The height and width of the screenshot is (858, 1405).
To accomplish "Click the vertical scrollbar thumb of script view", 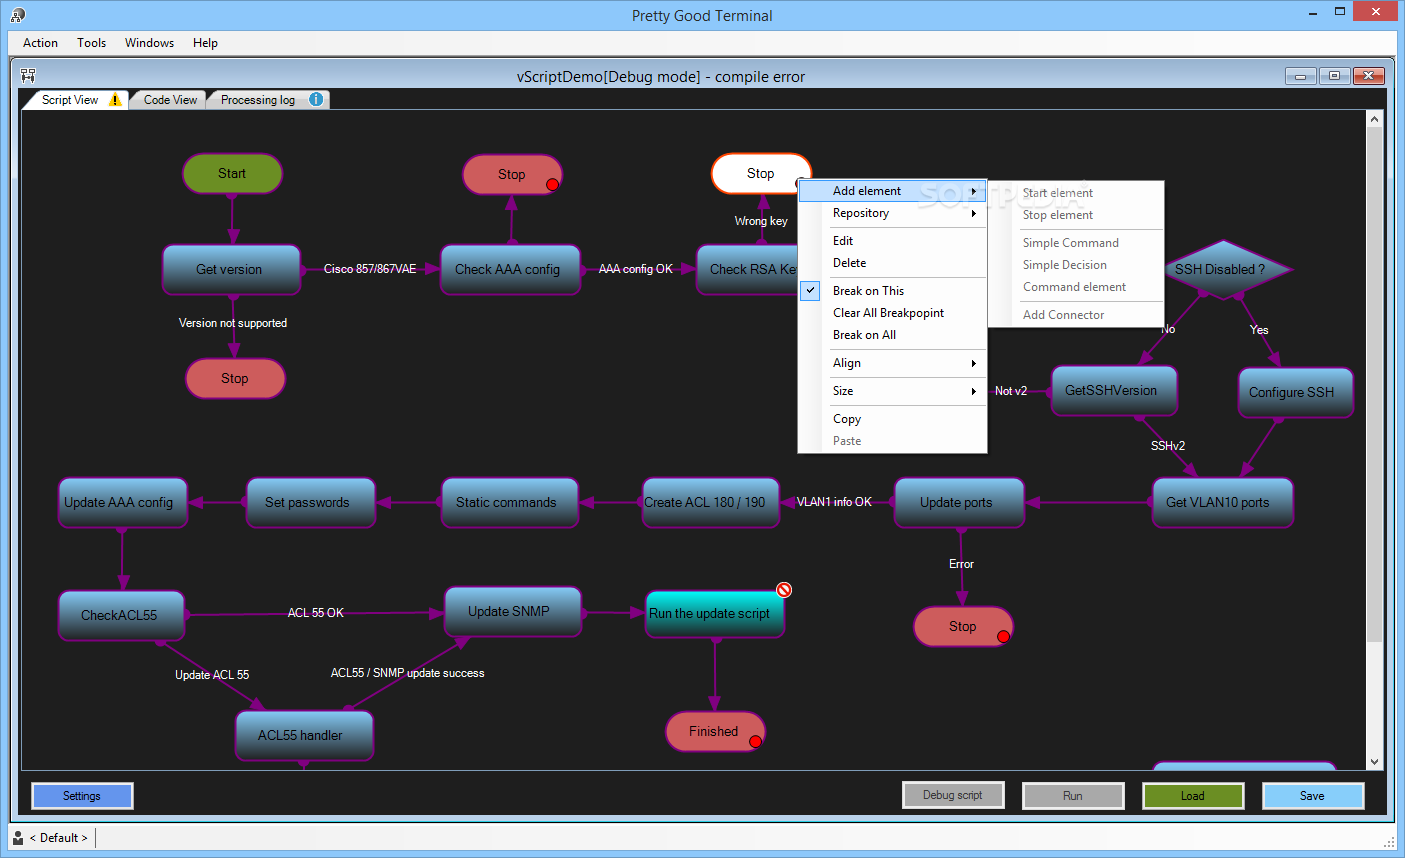I will [1374, 385].
